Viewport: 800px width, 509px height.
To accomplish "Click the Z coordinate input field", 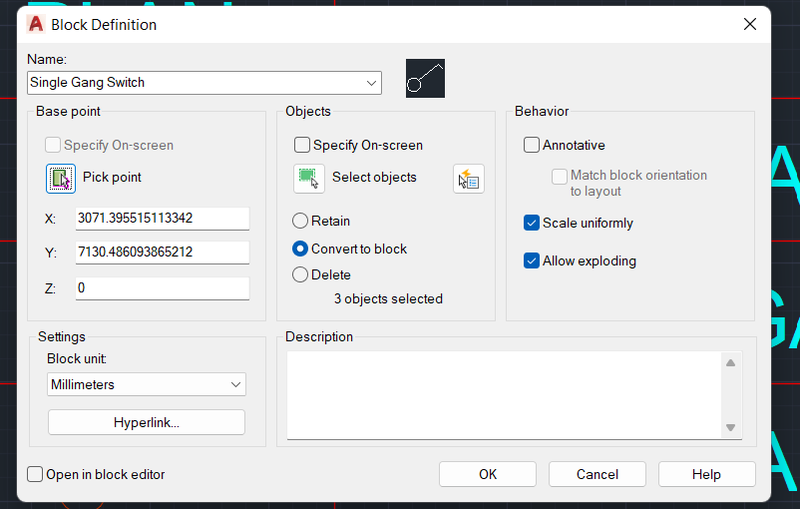I will click(x=162, y=288).
